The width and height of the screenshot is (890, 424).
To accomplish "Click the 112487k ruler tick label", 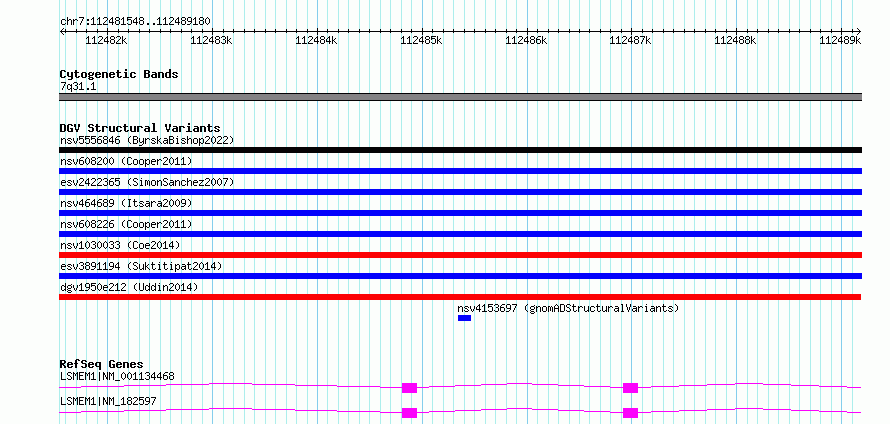I will (x=630, y=40).
